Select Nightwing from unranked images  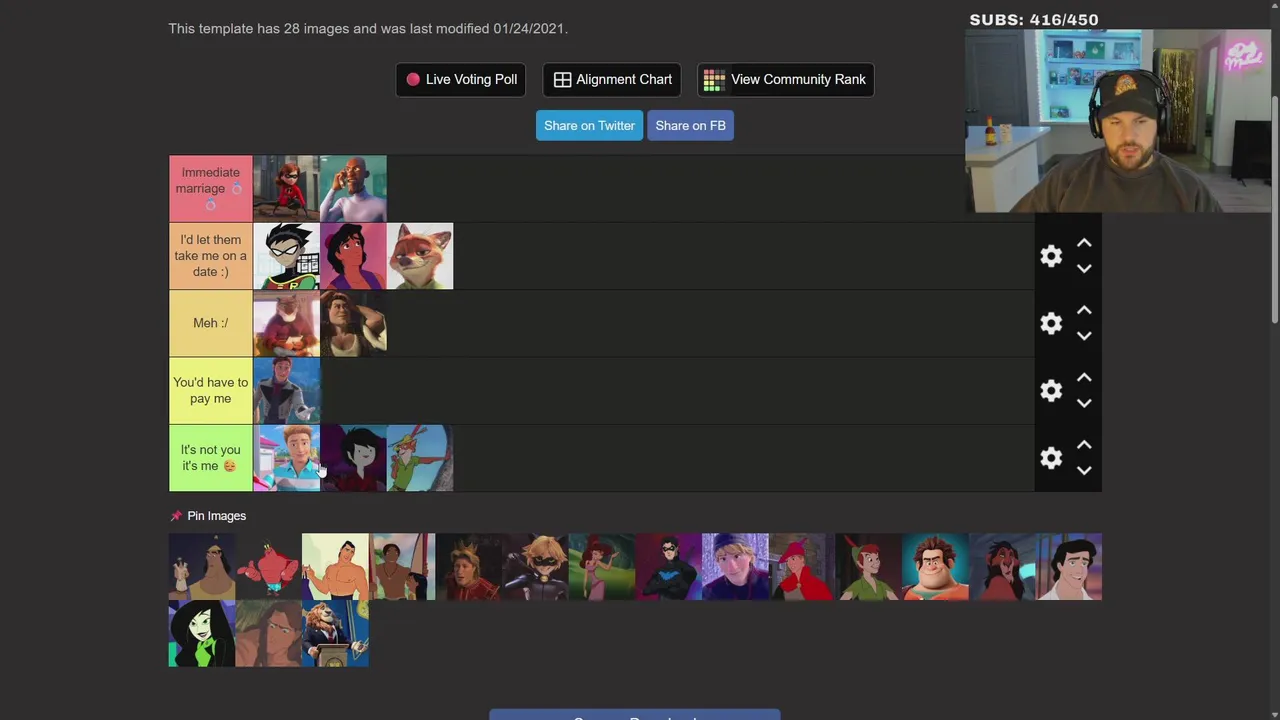669,567
